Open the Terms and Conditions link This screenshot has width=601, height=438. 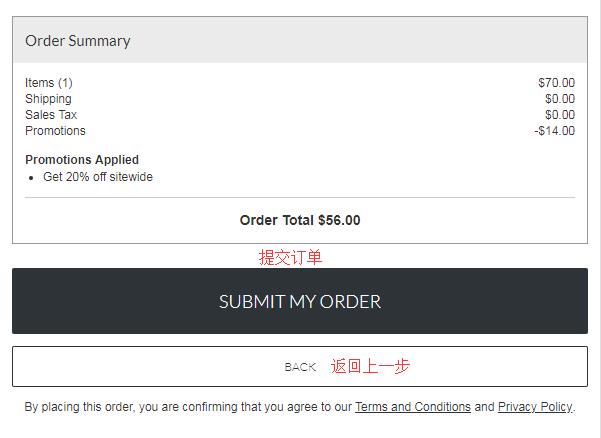(413, 407)
